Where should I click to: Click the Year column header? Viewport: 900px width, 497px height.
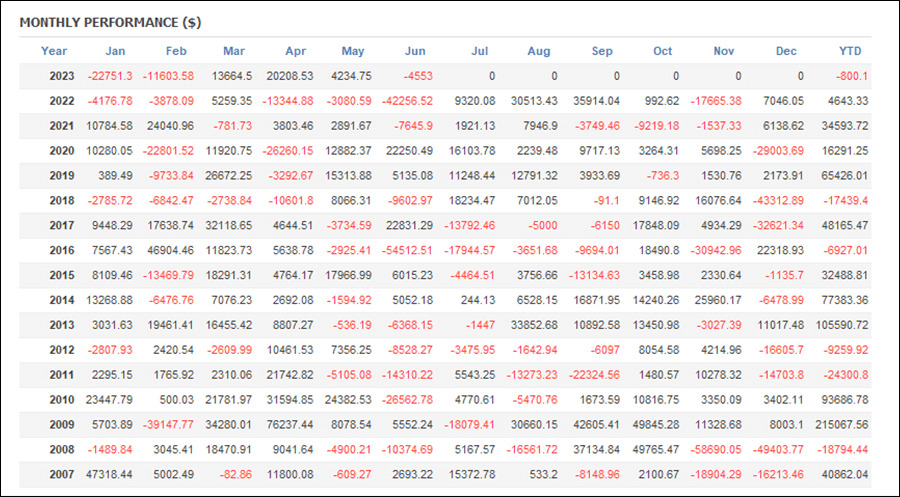pyautogui.click(x=54, y=51)
